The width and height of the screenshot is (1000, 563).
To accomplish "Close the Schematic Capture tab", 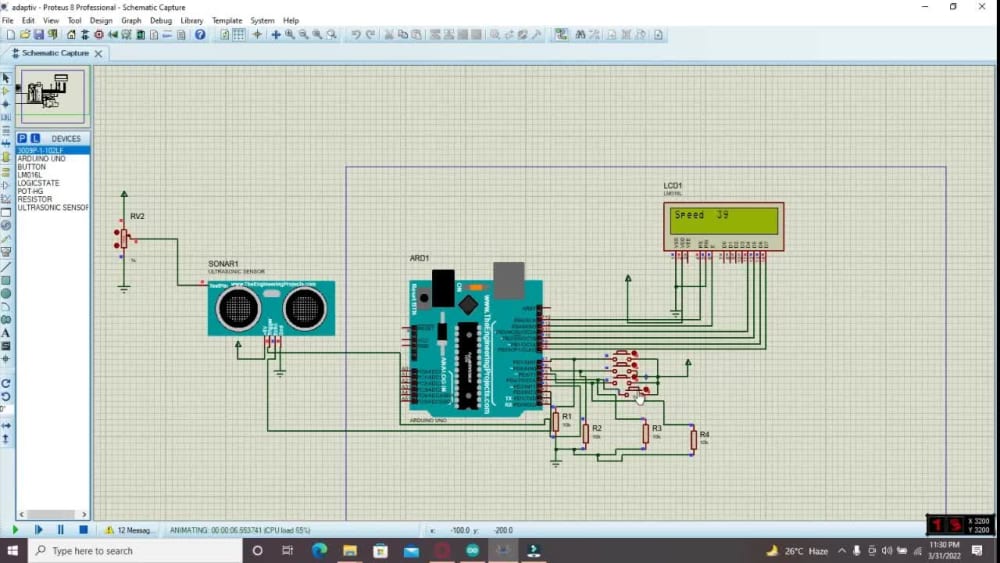I will point(98,54).
